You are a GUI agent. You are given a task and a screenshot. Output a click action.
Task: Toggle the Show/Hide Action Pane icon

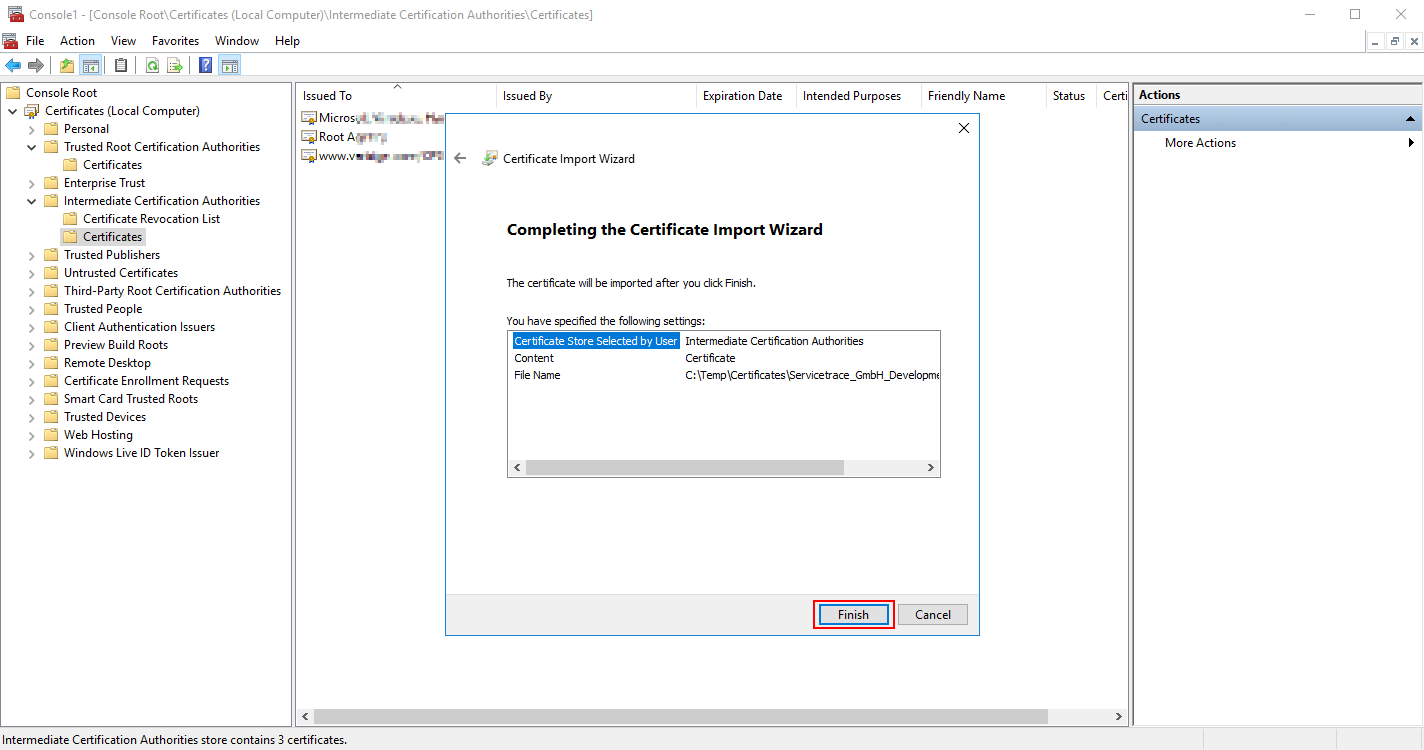[x=230, y=65]
